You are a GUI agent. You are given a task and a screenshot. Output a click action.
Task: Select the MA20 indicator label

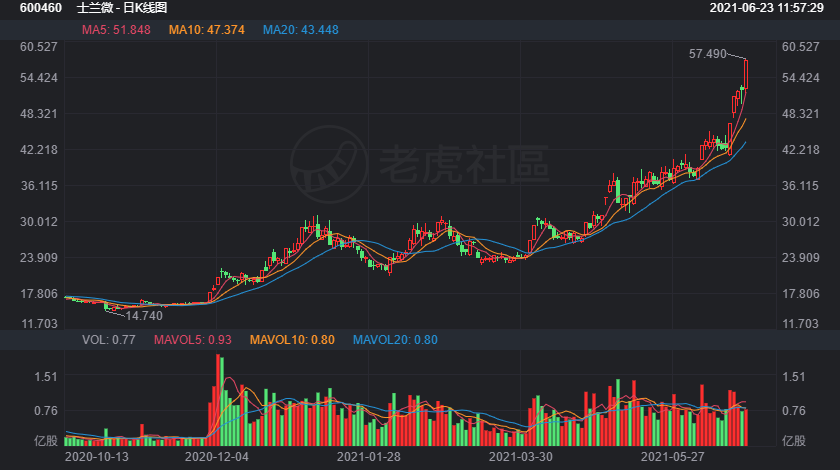301,30
